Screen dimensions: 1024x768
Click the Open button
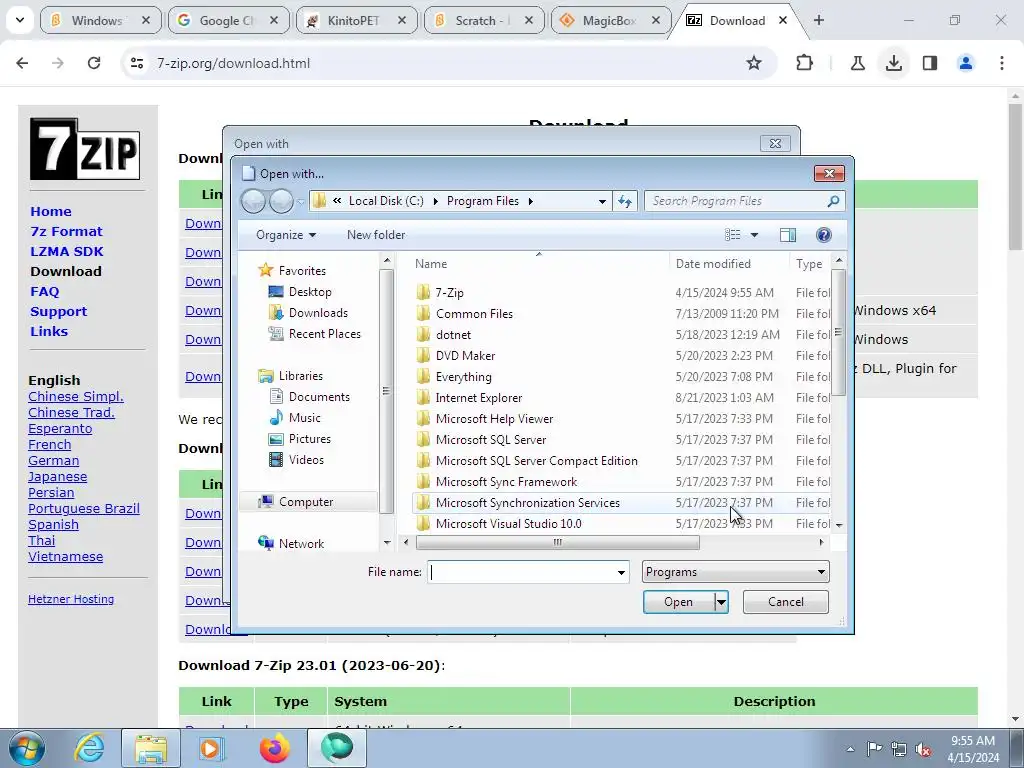click(679, 602)
